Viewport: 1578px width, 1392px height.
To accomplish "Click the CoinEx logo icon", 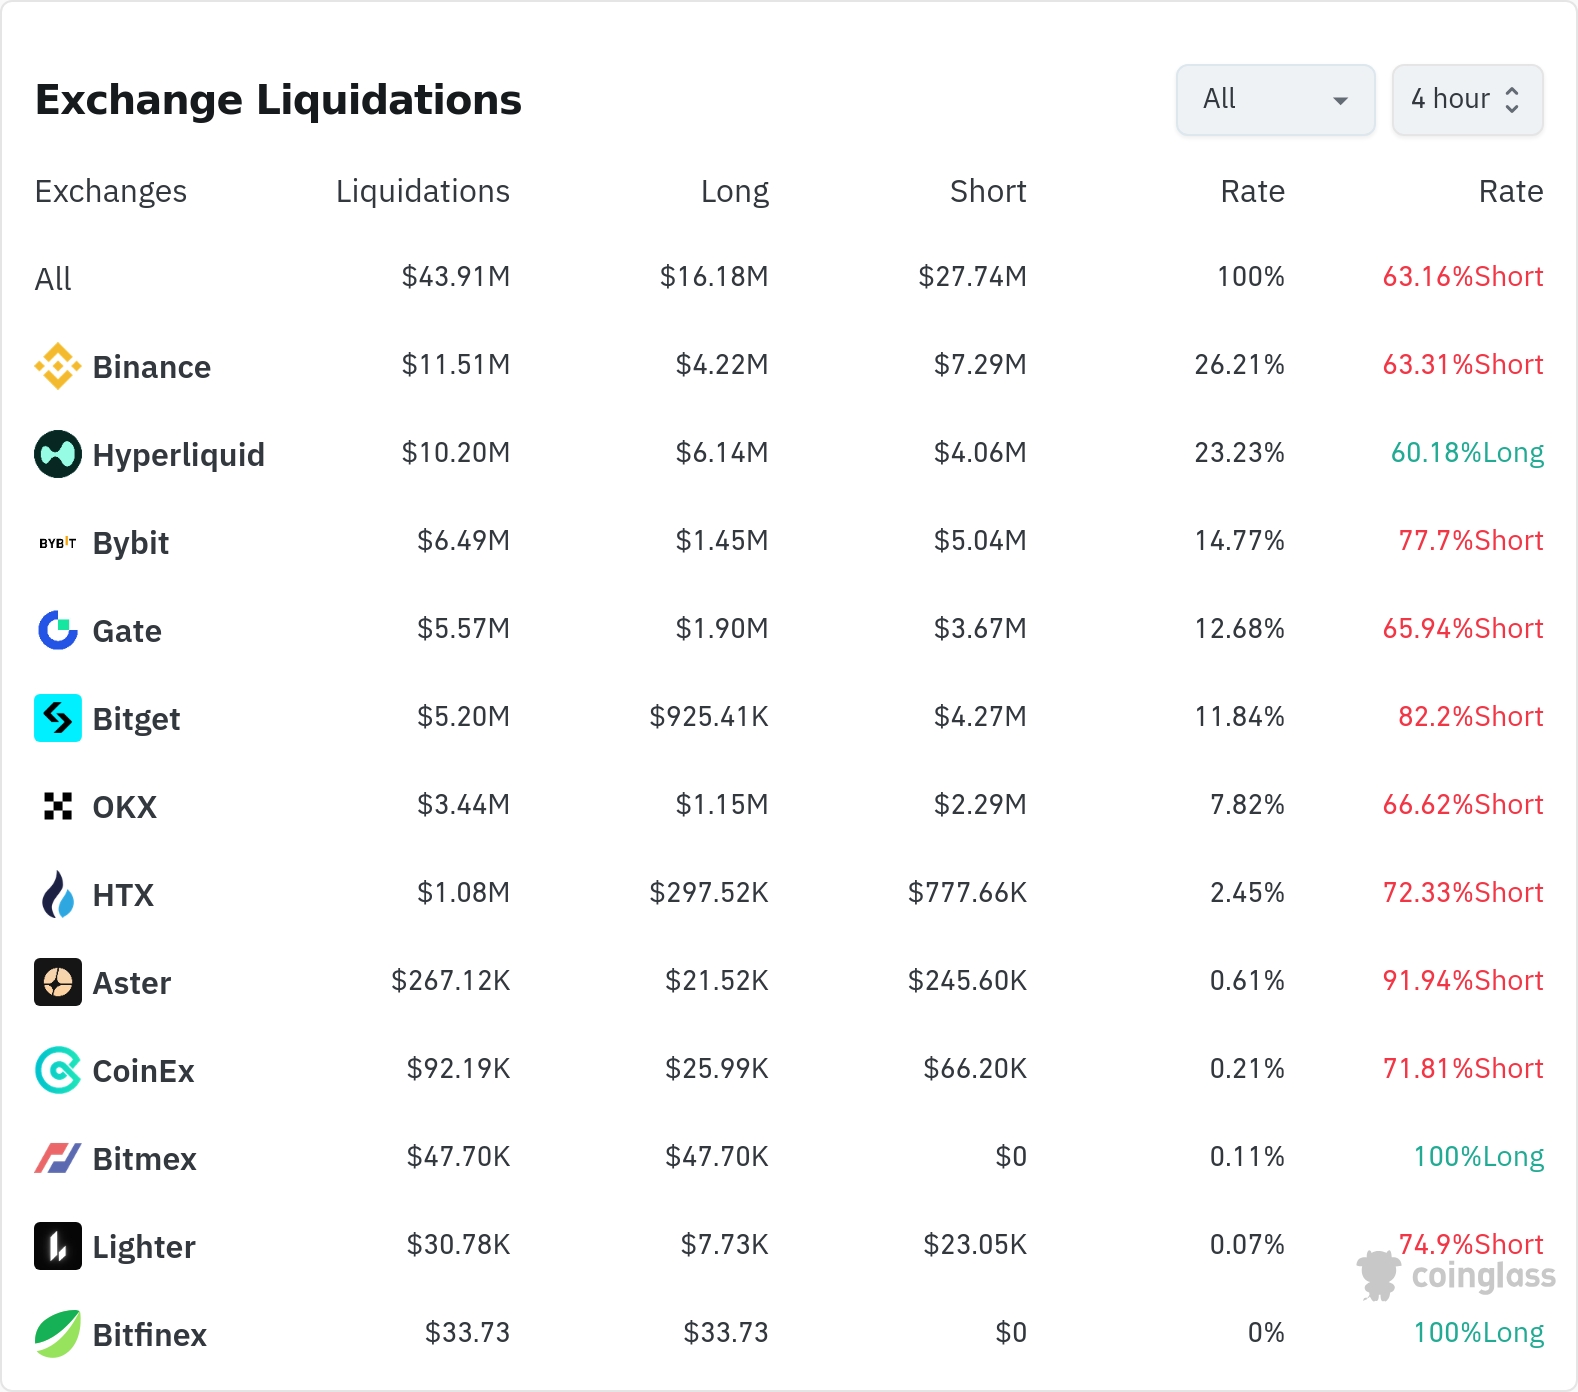I will [x=58, y=1070].
